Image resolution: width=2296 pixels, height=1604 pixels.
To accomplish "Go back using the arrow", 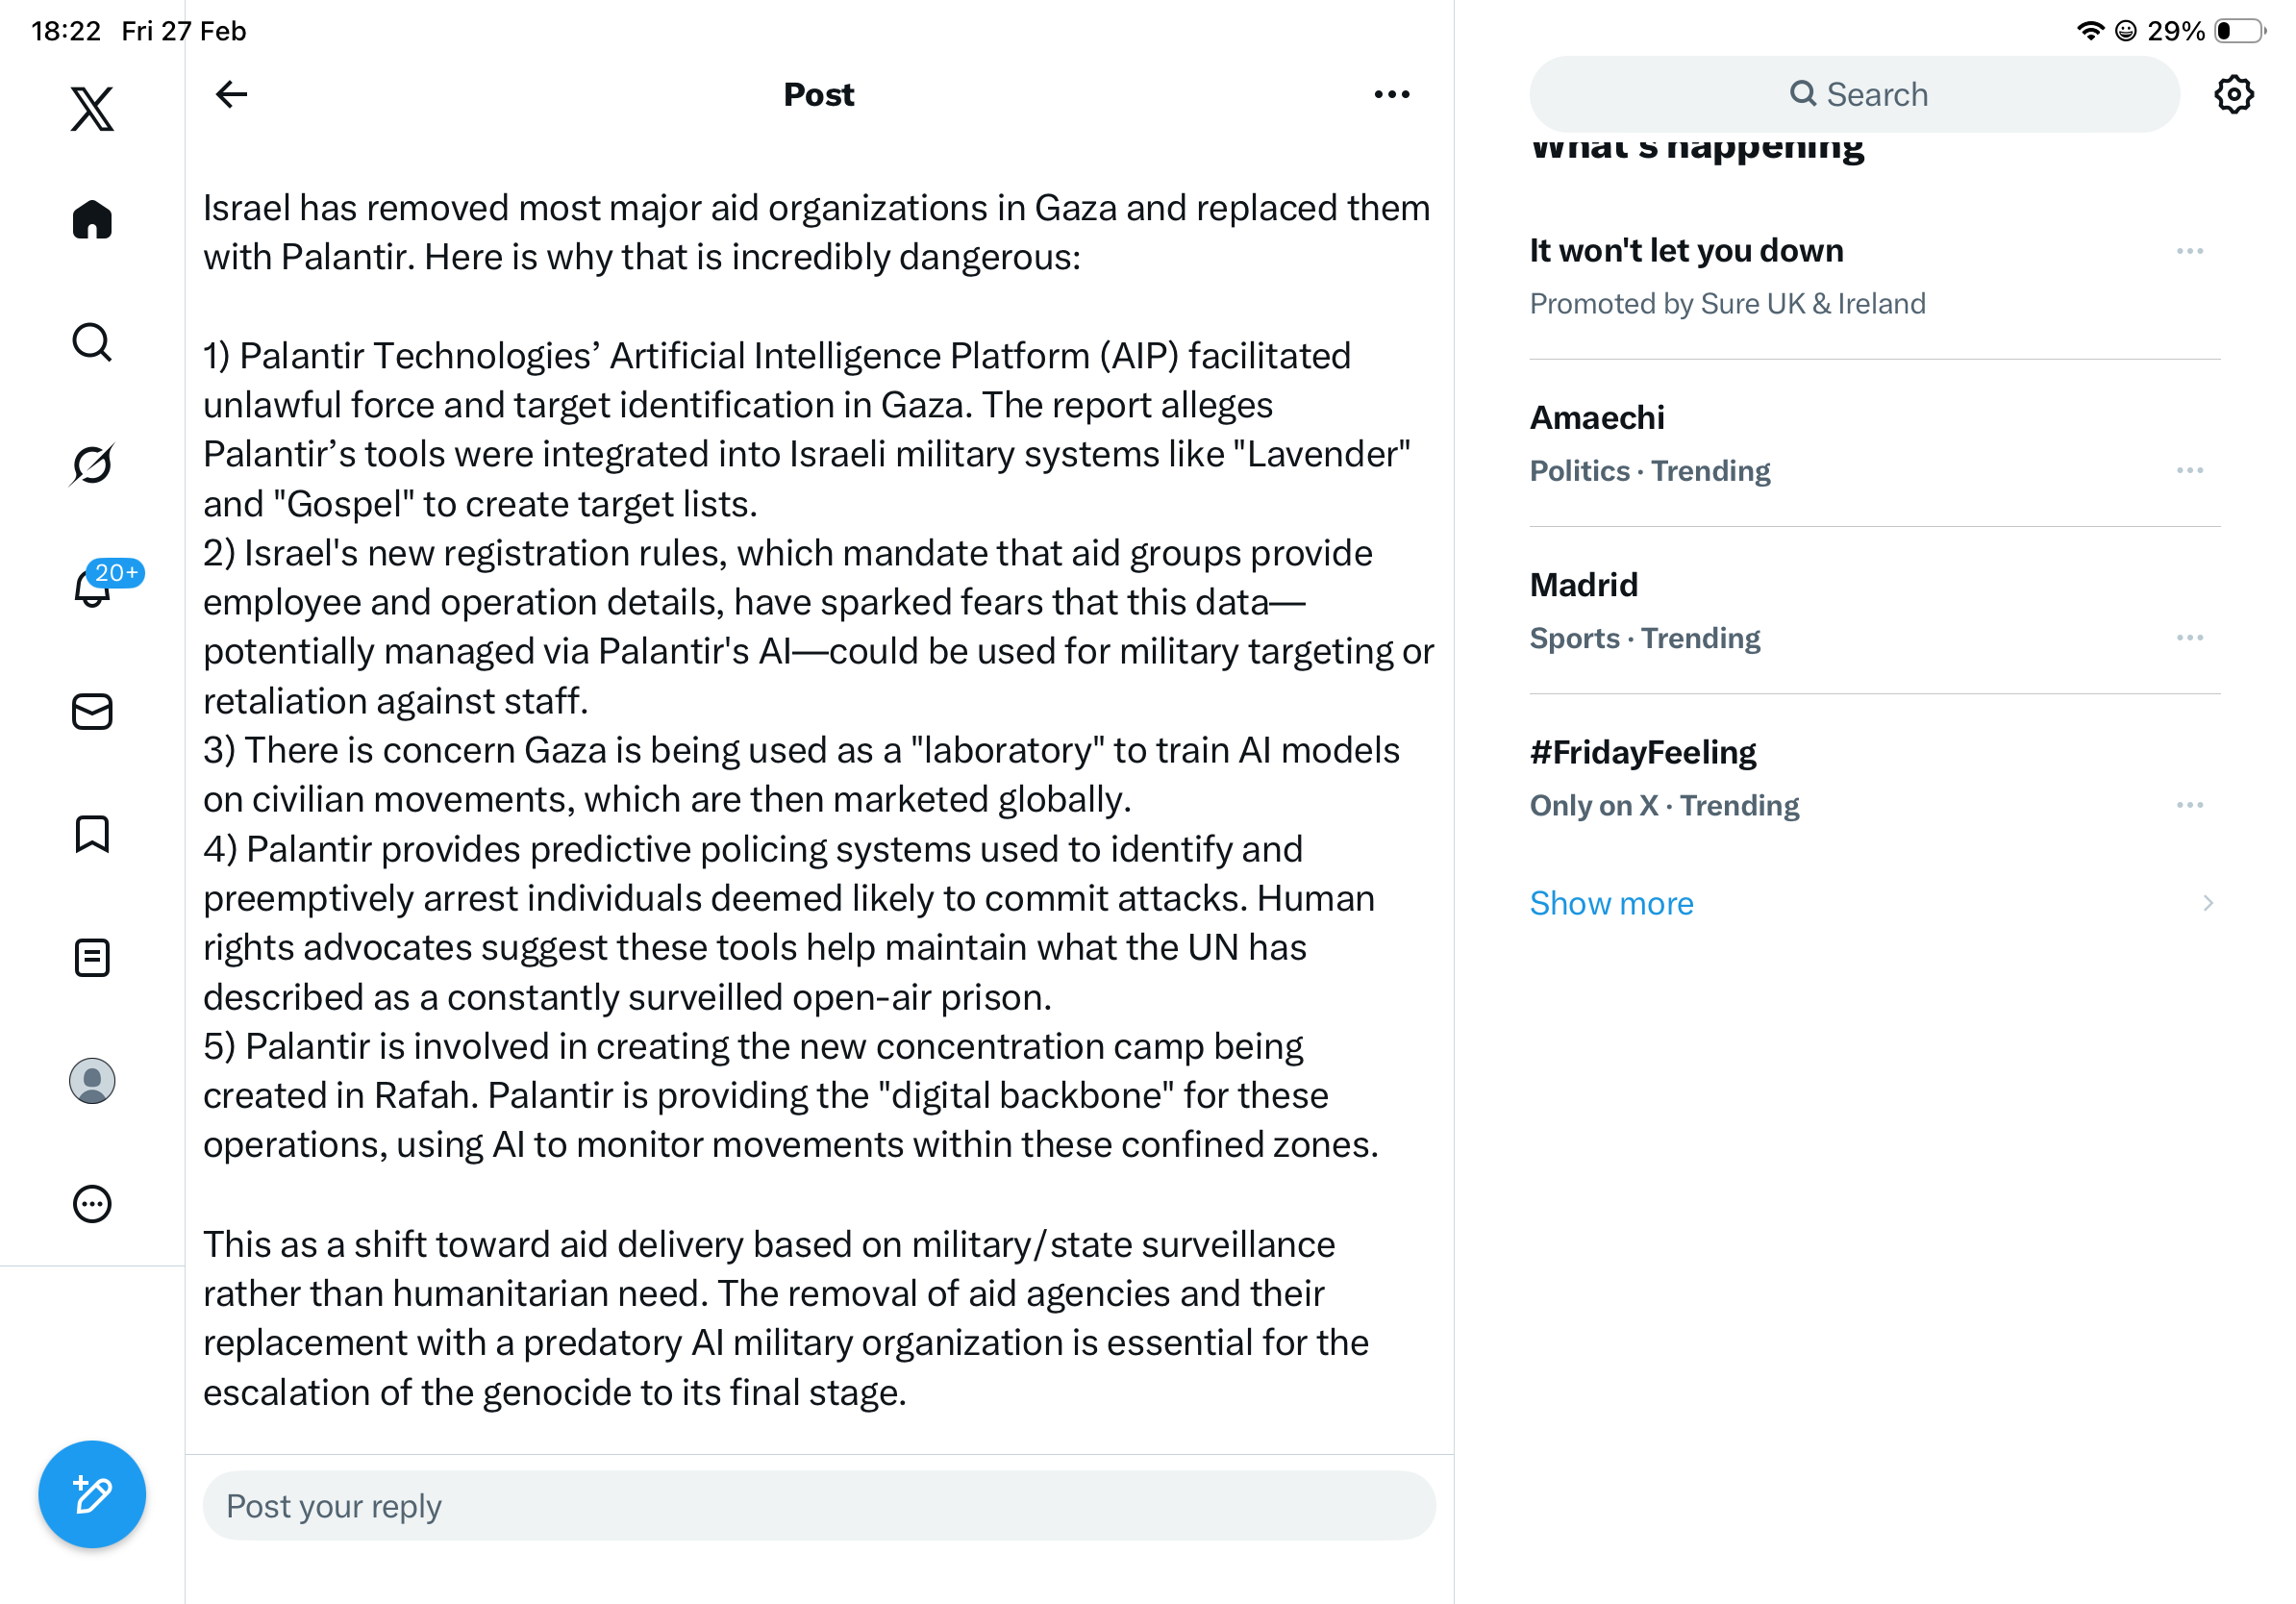I will coord(231,94).
